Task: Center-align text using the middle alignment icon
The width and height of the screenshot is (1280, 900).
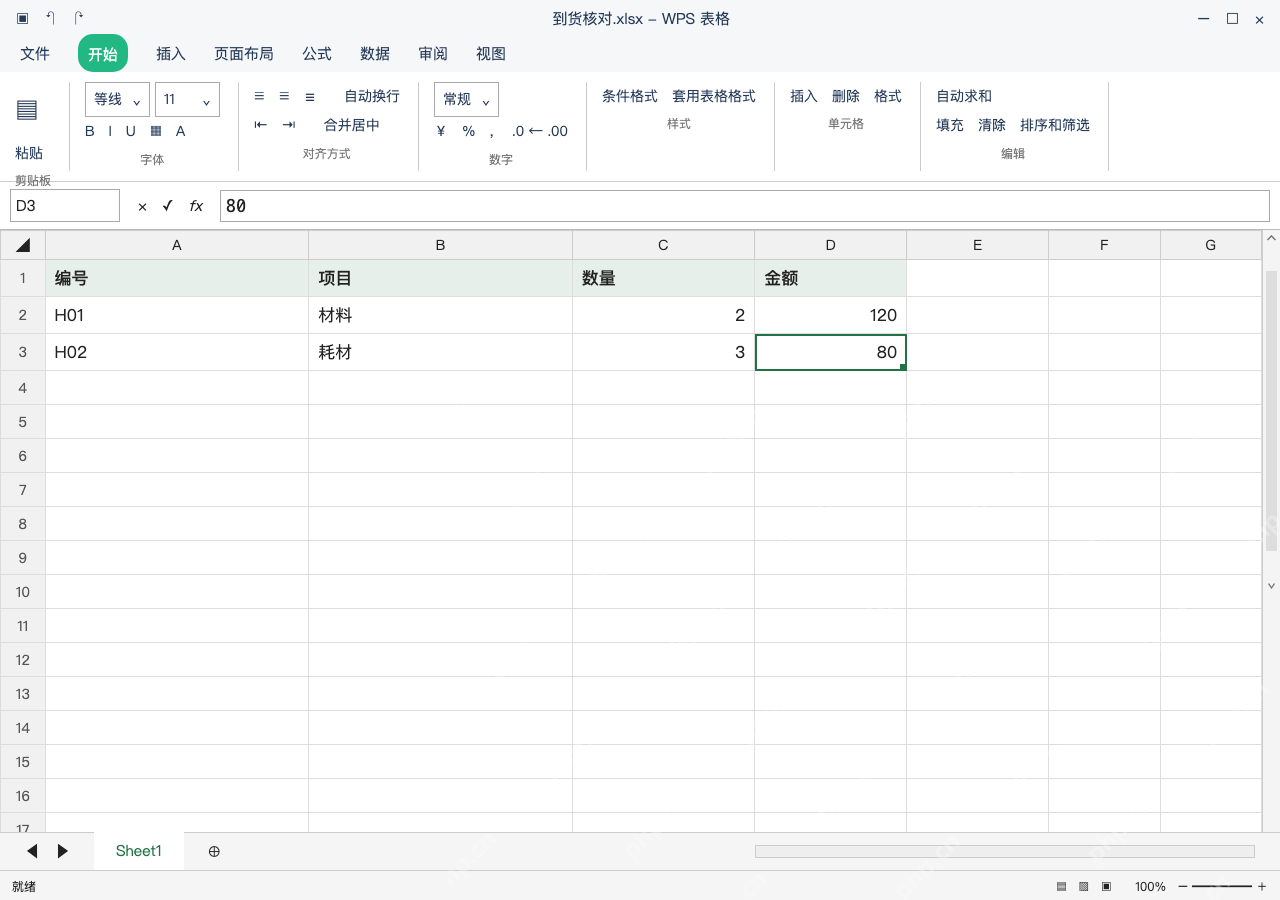Action: tap(284, 96)
